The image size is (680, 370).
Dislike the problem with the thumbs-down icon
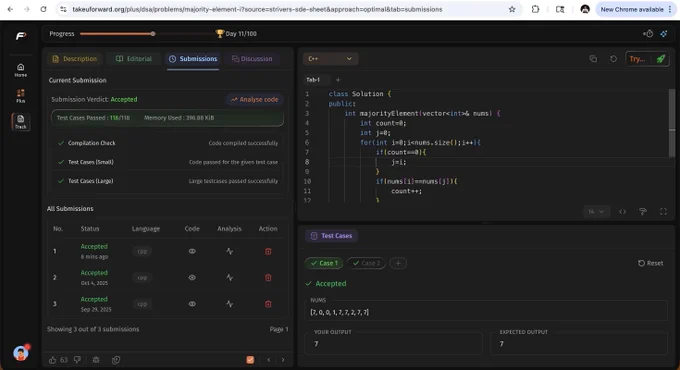pyautogui.click(x=77, y=360)
